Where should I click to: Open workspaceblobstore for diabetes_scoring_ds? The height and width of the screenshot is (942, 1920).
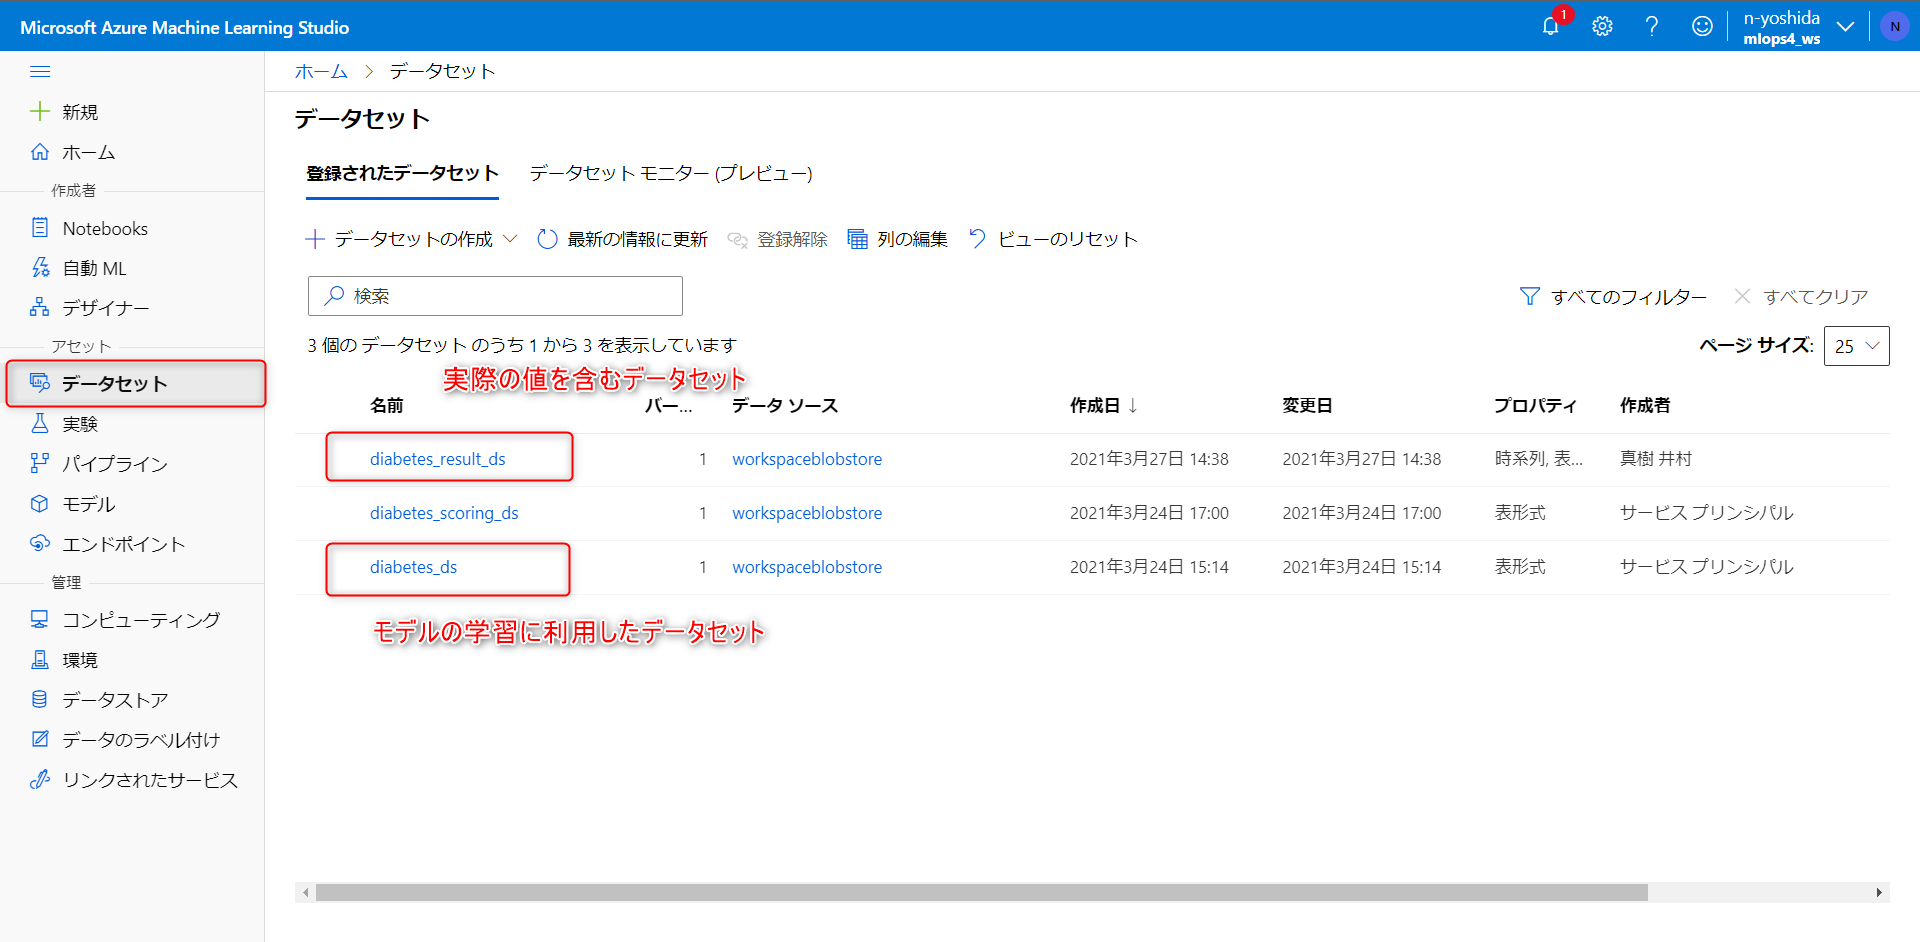point(807,513)
